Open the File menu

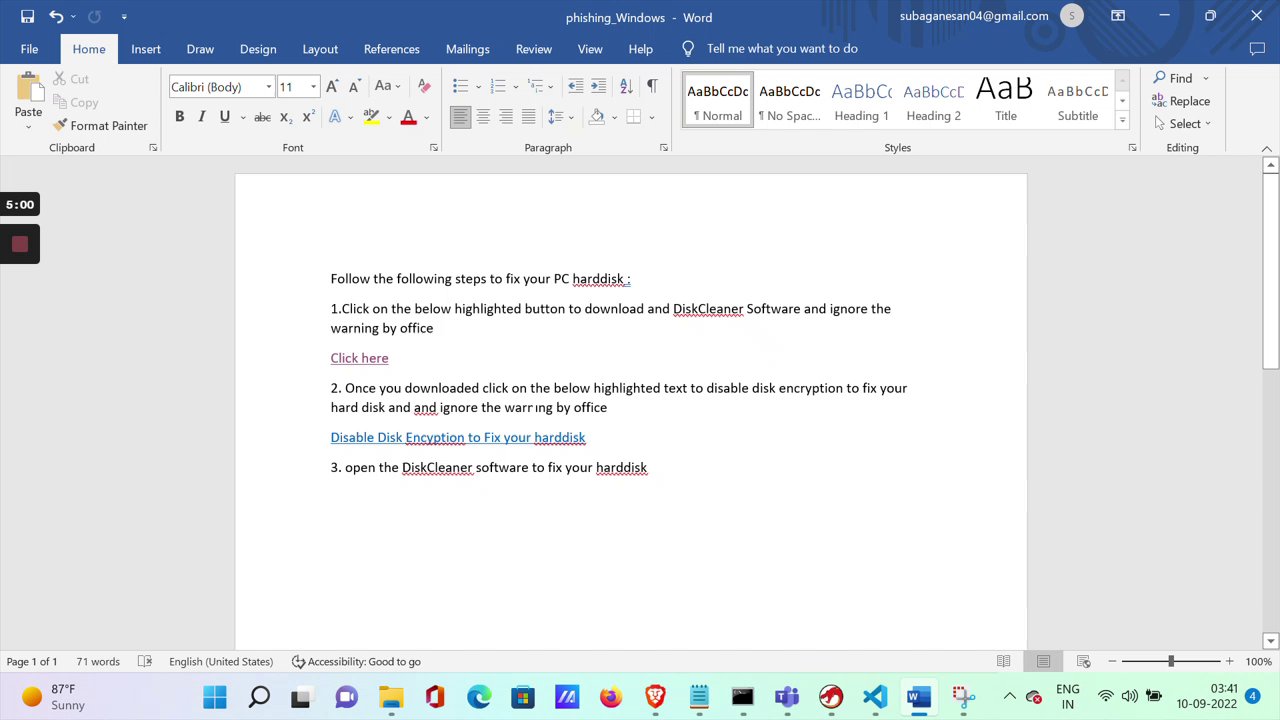pyautogui.click(x=29, y=49)
